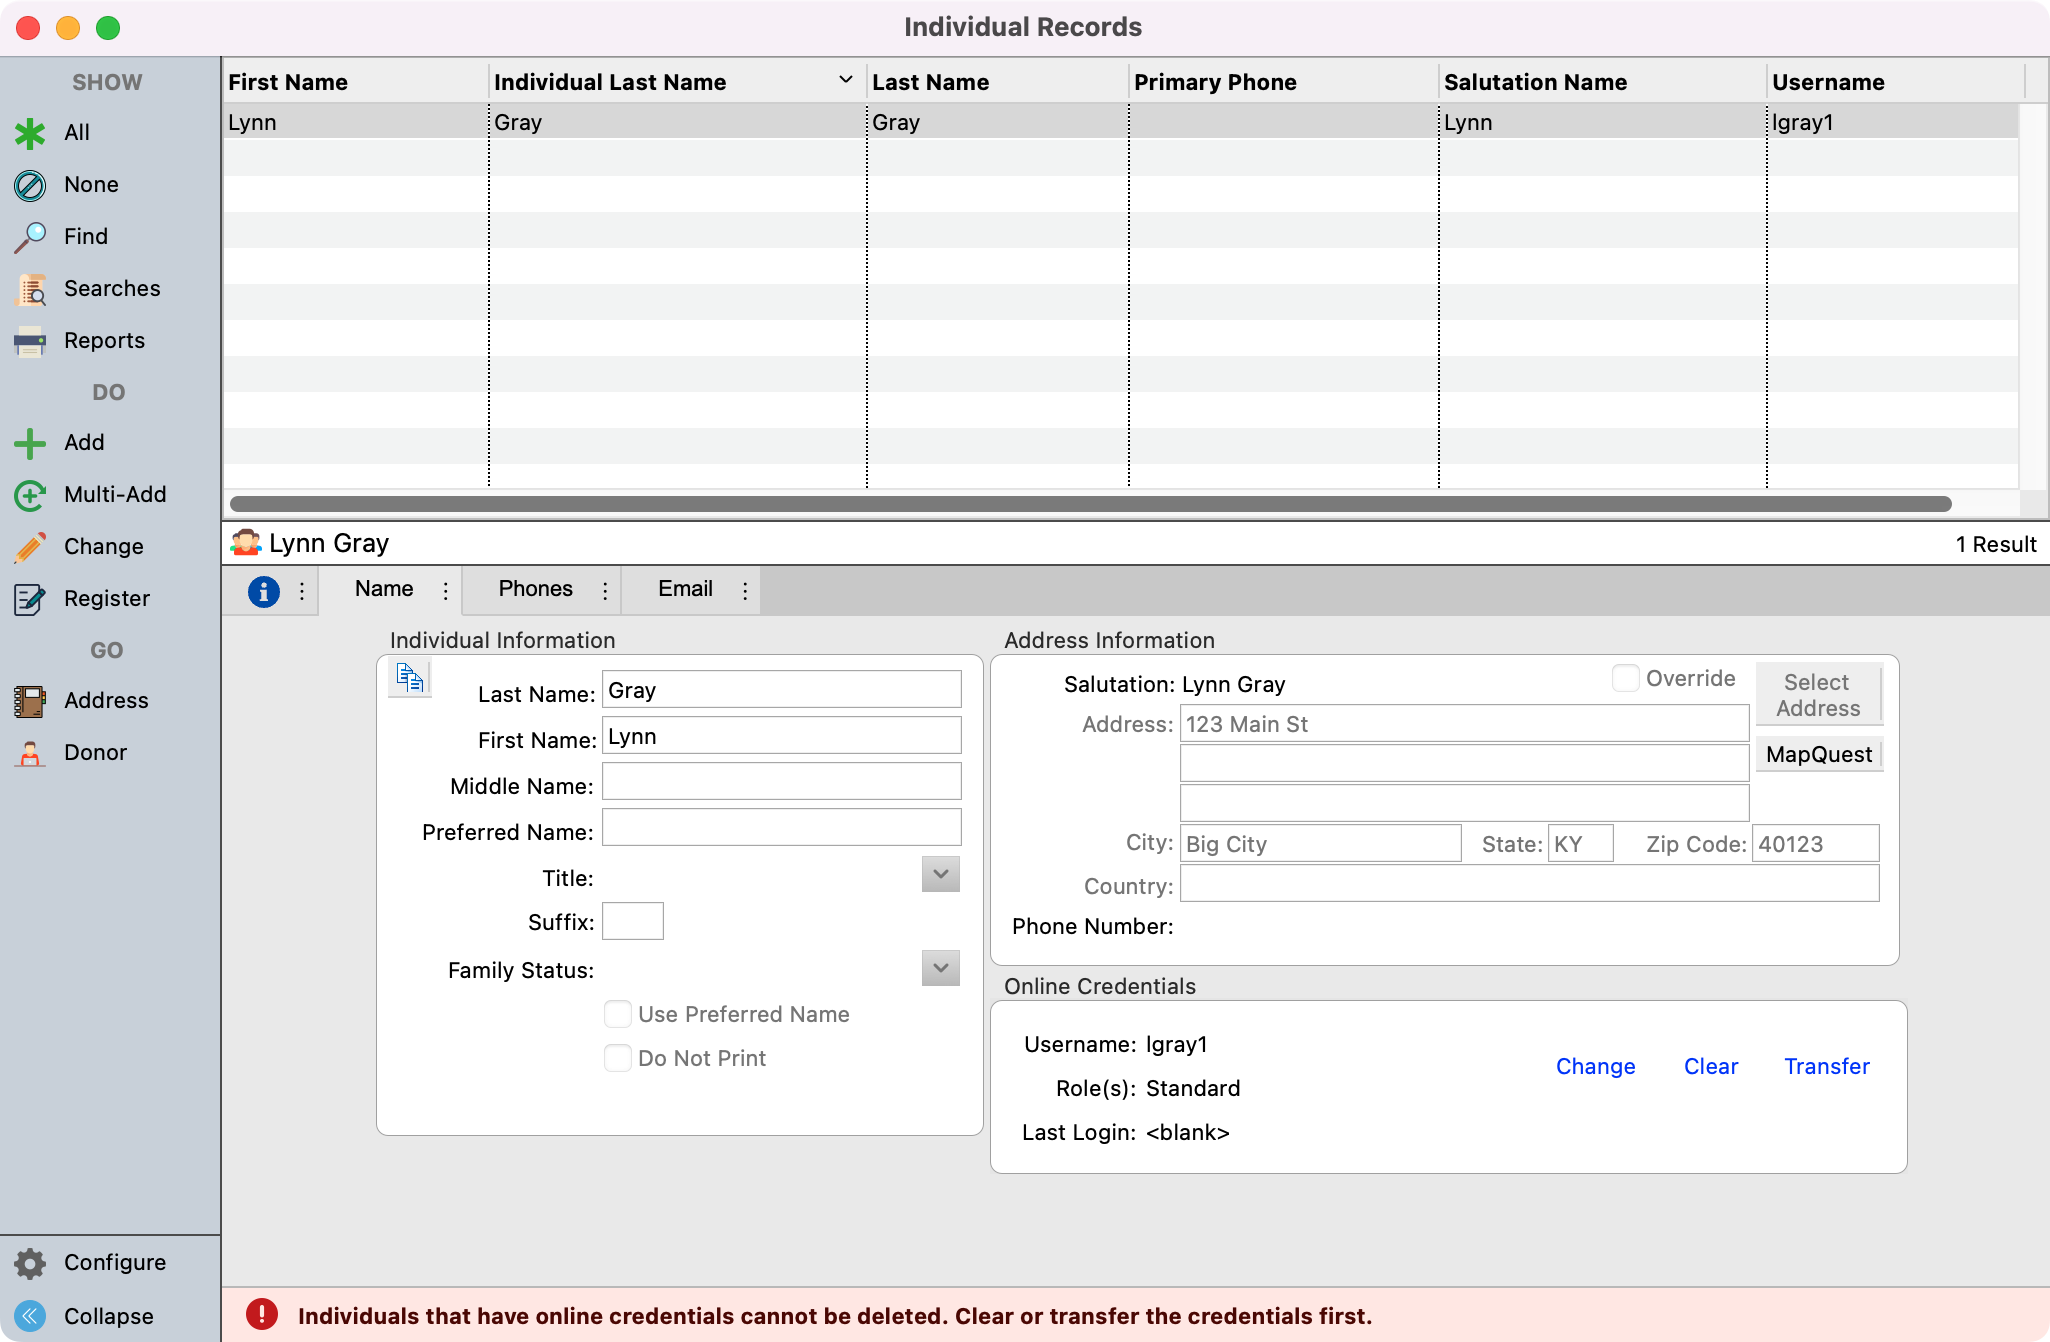Image resolution: width=2050 pixels, height=1342 pixels.
Task: Open the Title dropdown
Action: (940, 874)
